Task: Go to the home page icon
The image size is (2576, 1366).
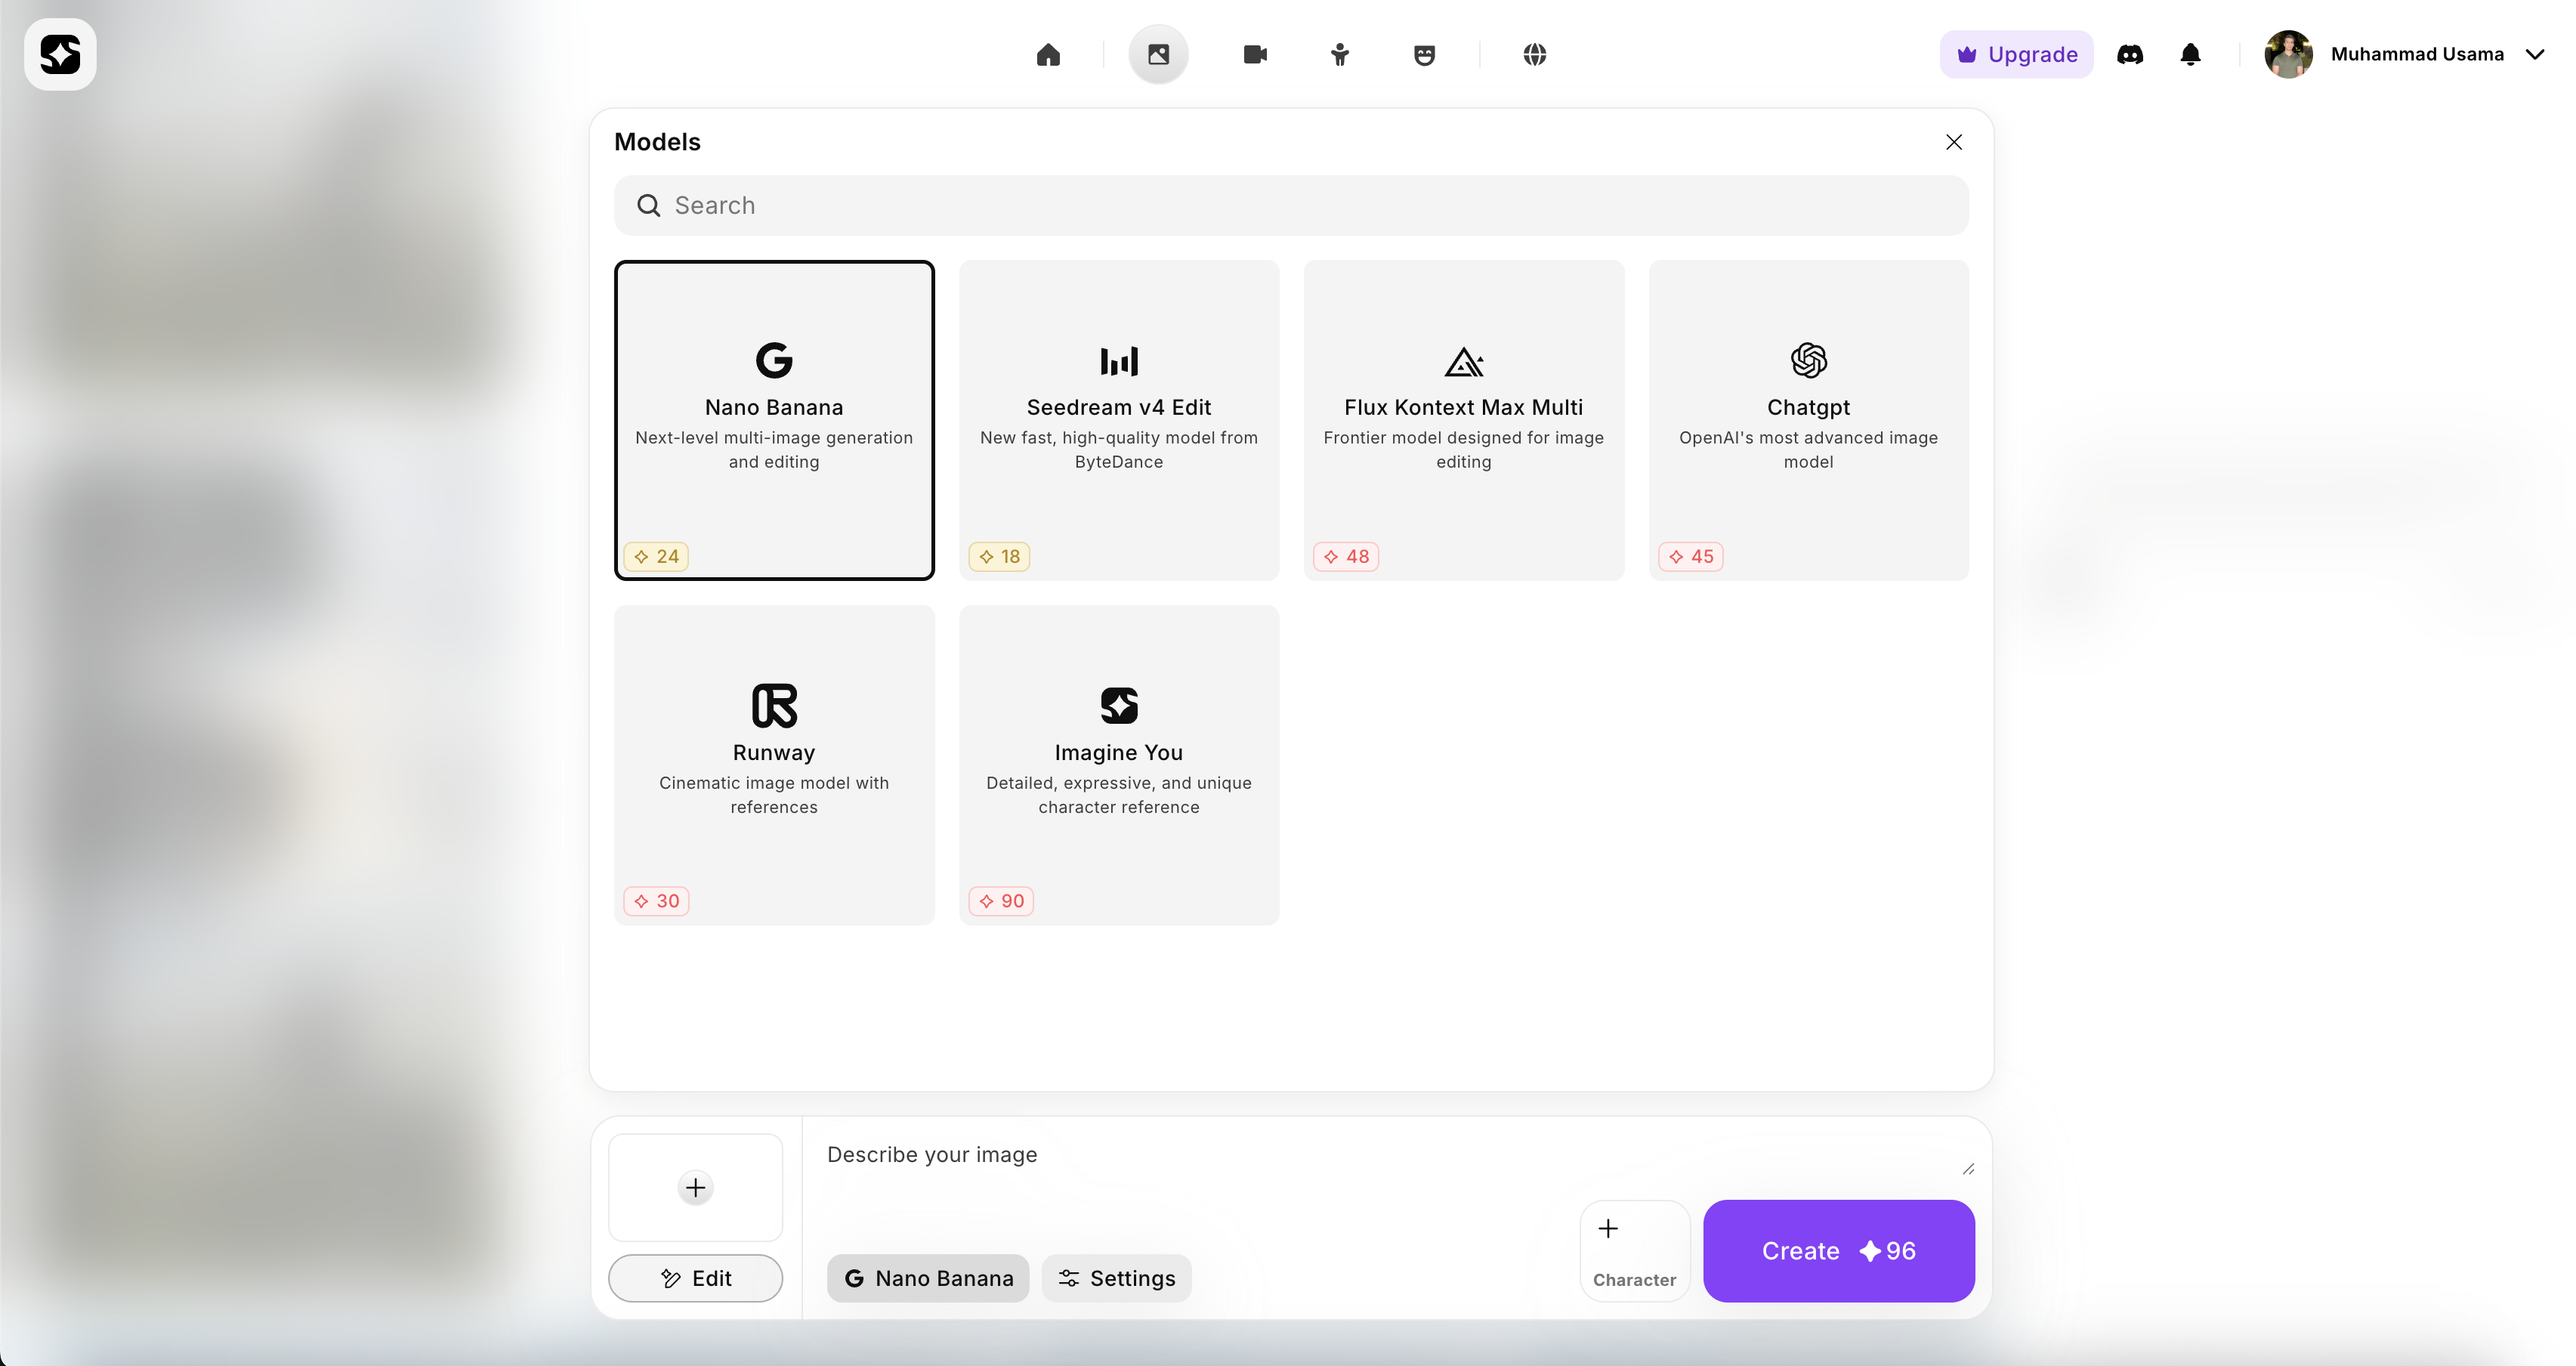Action: (x=1048, y=54)
